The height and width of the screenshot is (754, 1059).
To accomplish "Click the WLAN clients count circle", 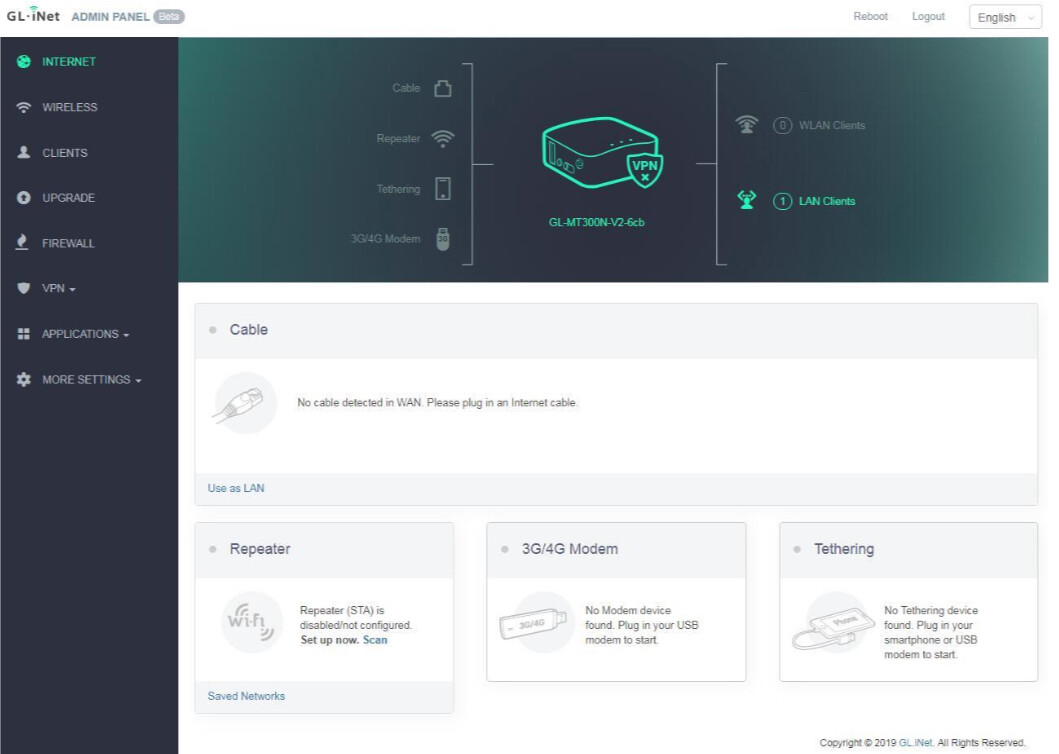I will click(782, 125).
